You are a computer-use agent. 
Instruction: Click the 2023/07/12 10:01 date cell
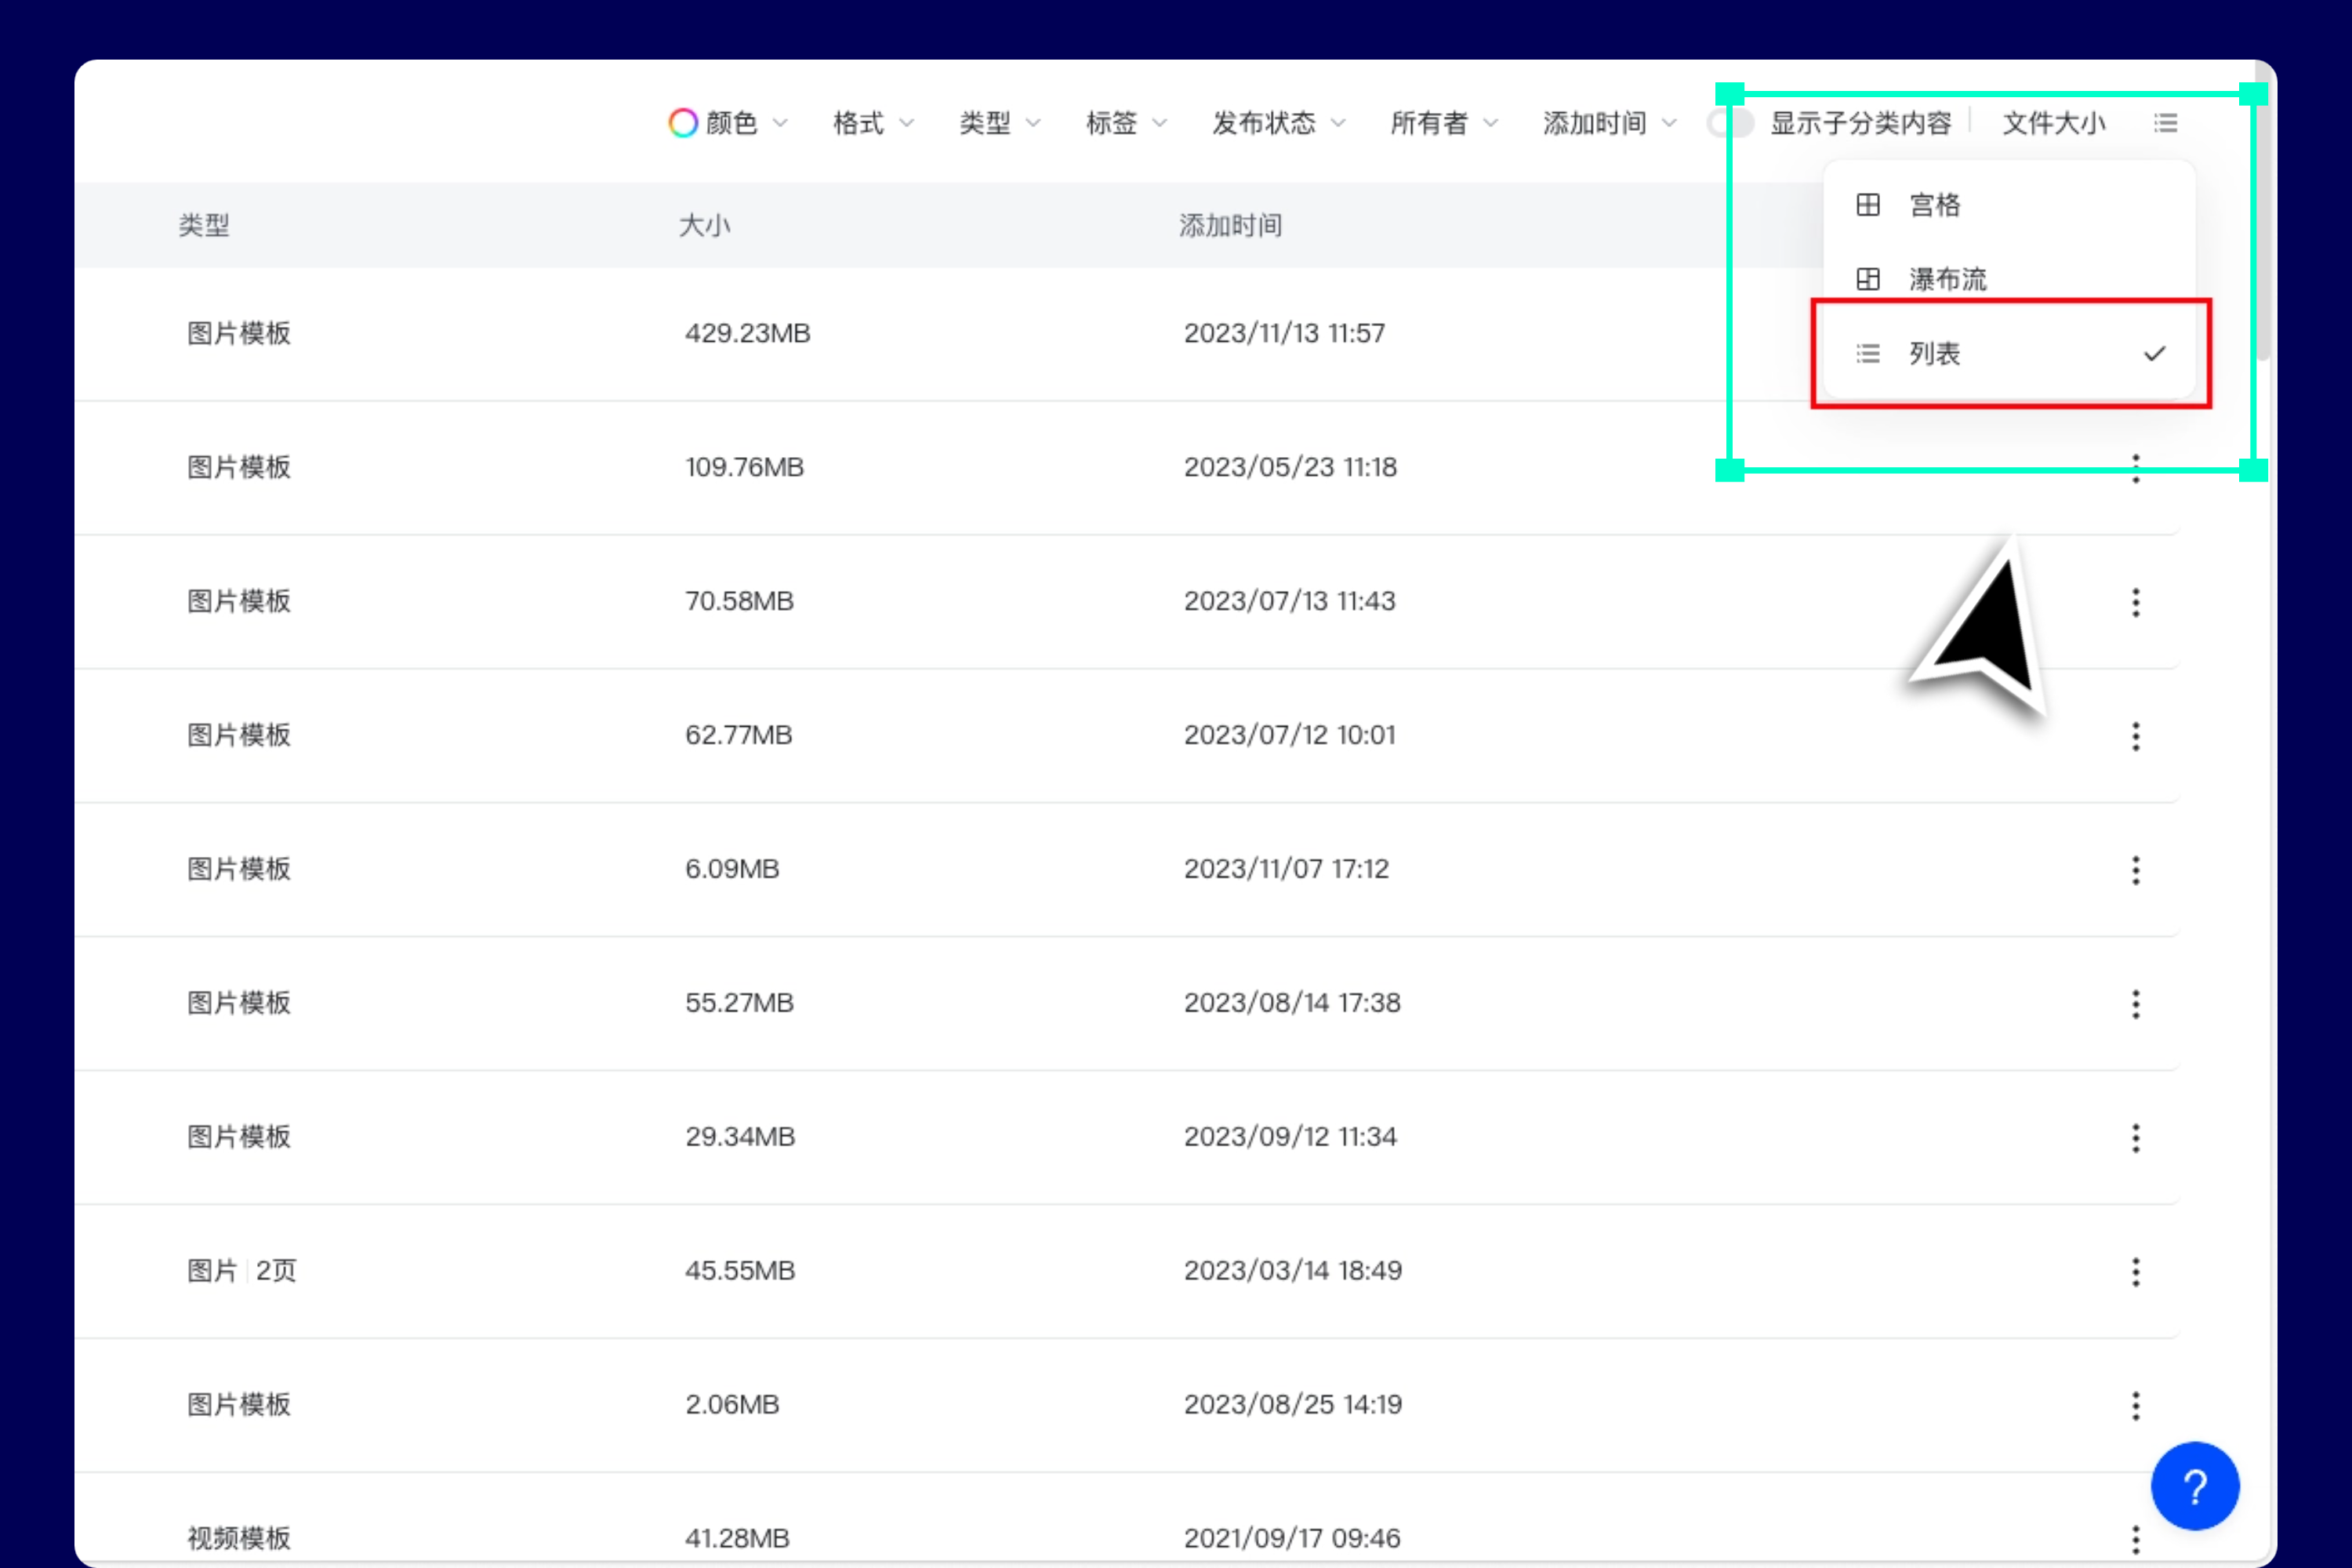pos(1289,735)
